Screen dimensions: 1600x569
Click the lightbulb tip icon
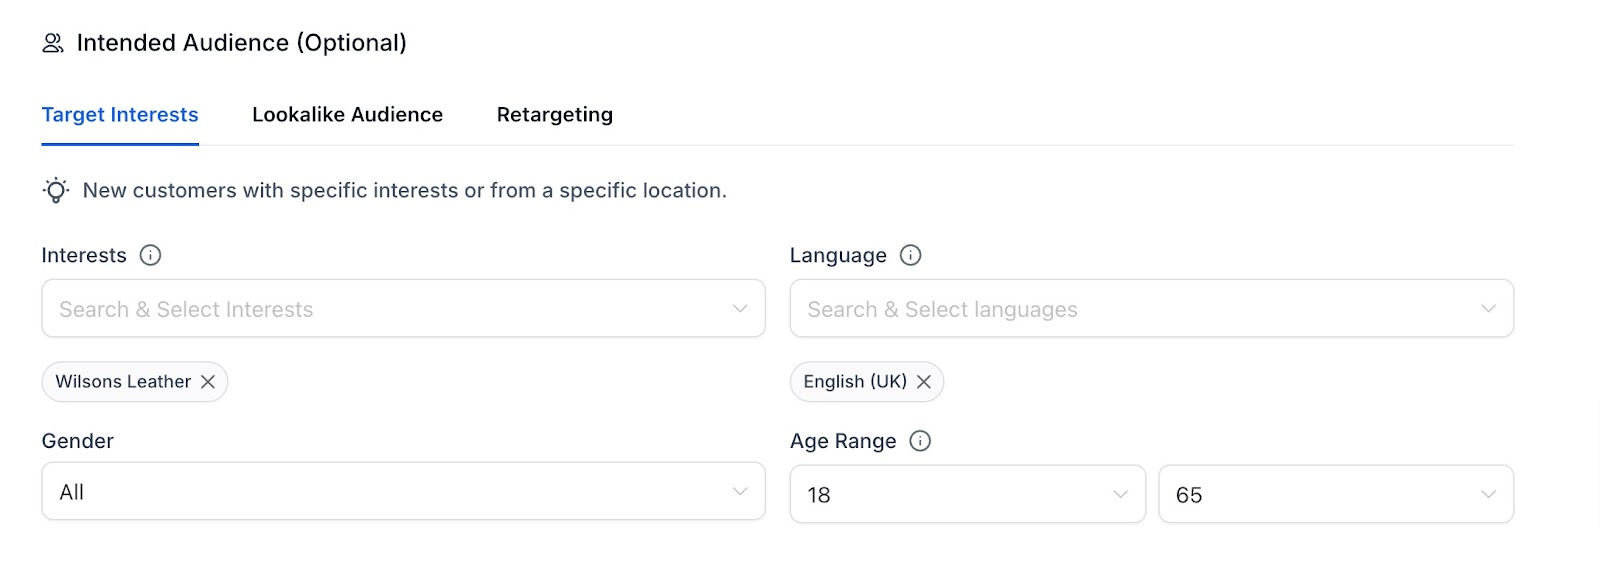click(x=56, y=190)
